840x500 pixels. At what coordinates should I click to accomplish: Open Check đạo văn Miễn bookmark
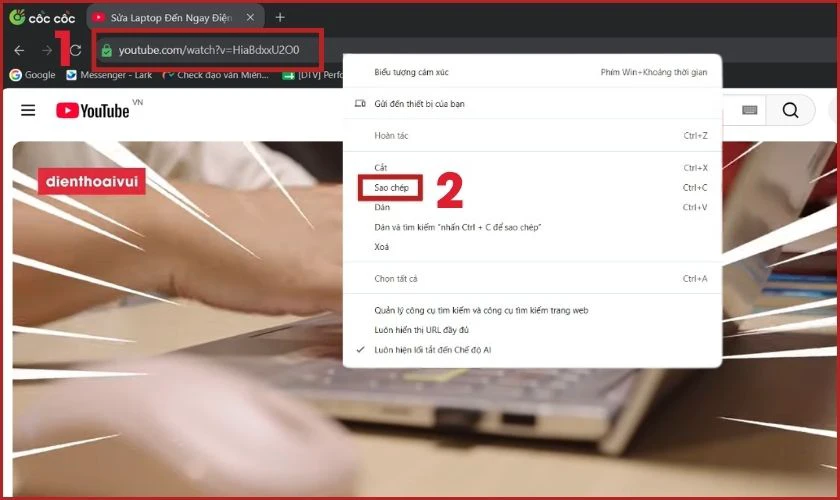pos(216,75)
